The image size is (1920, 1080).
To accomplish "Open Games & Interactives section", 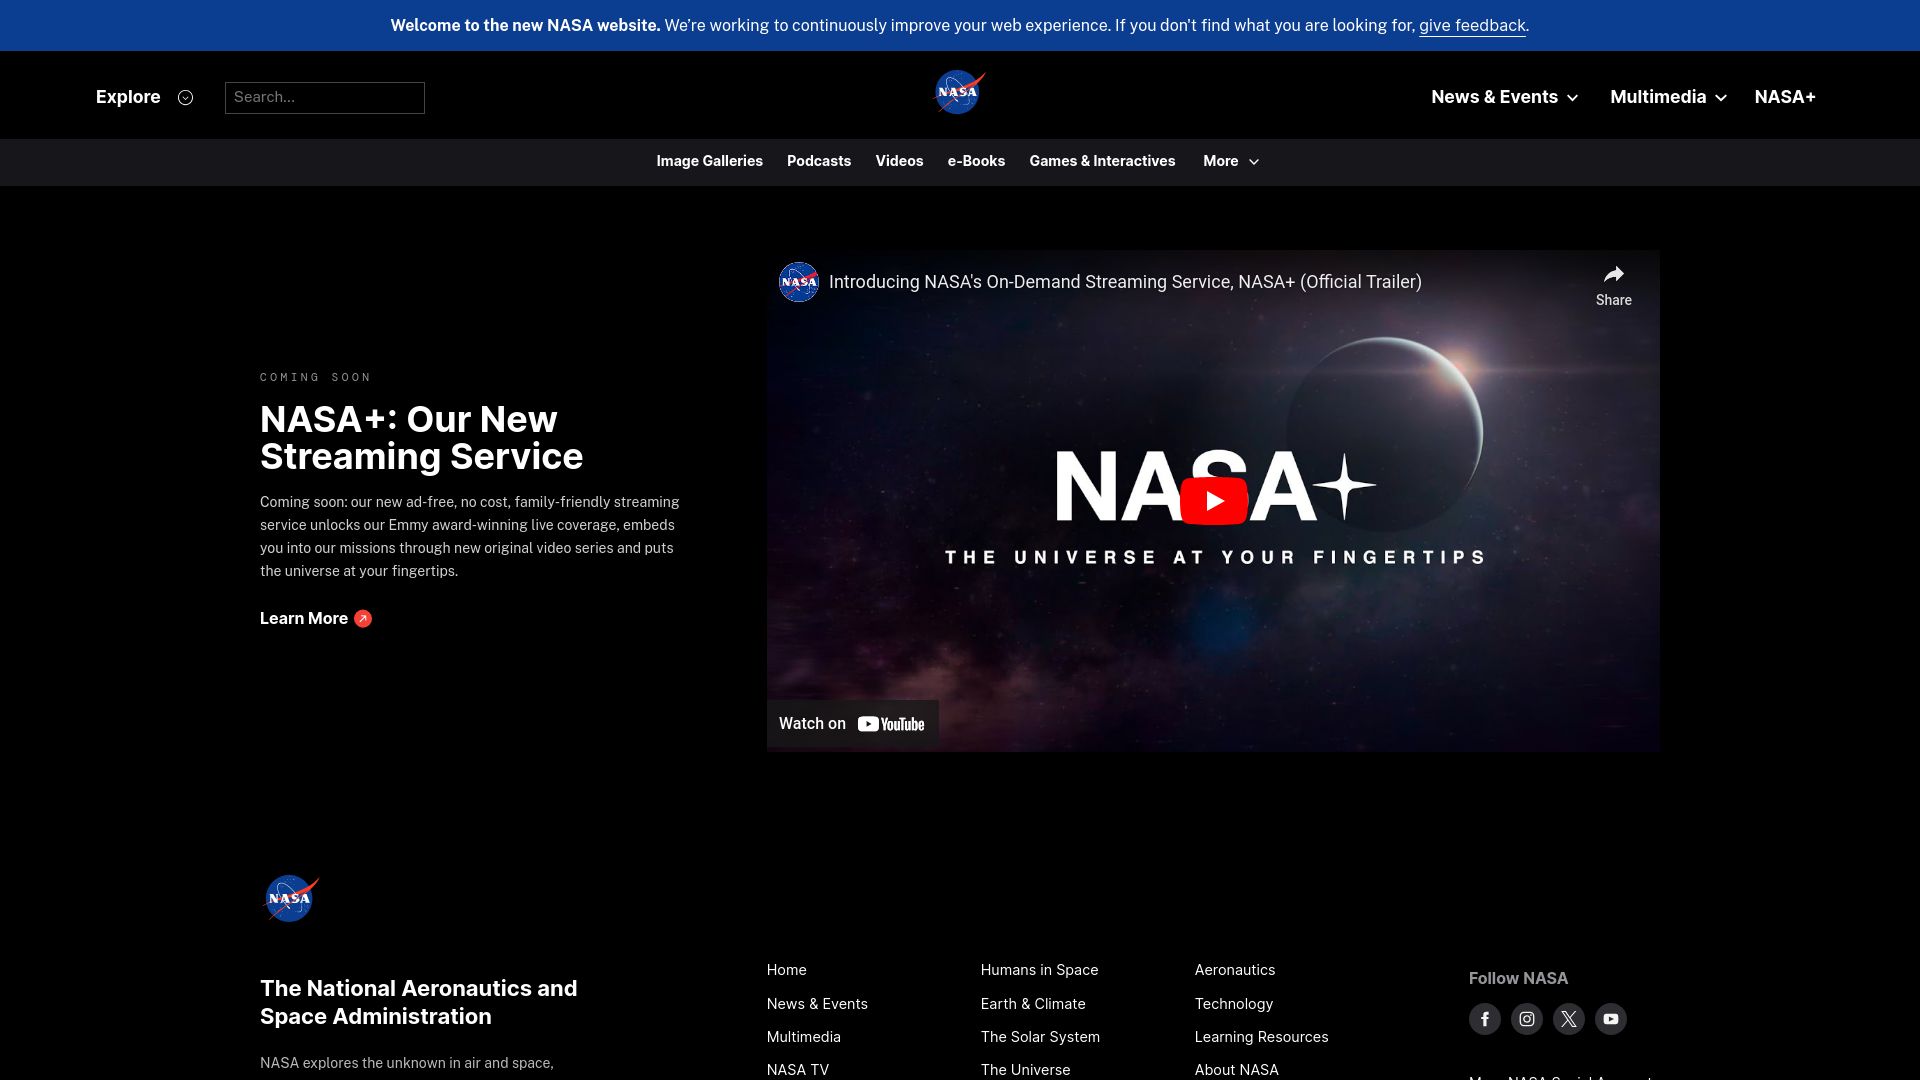I will 1102,161.
